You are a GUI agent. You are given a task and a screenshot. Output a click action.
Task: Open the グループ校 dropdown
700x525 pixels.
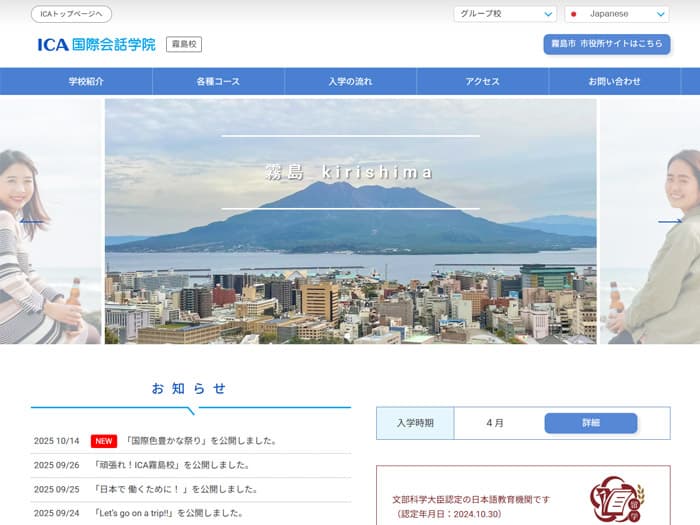tap(505, 14)
